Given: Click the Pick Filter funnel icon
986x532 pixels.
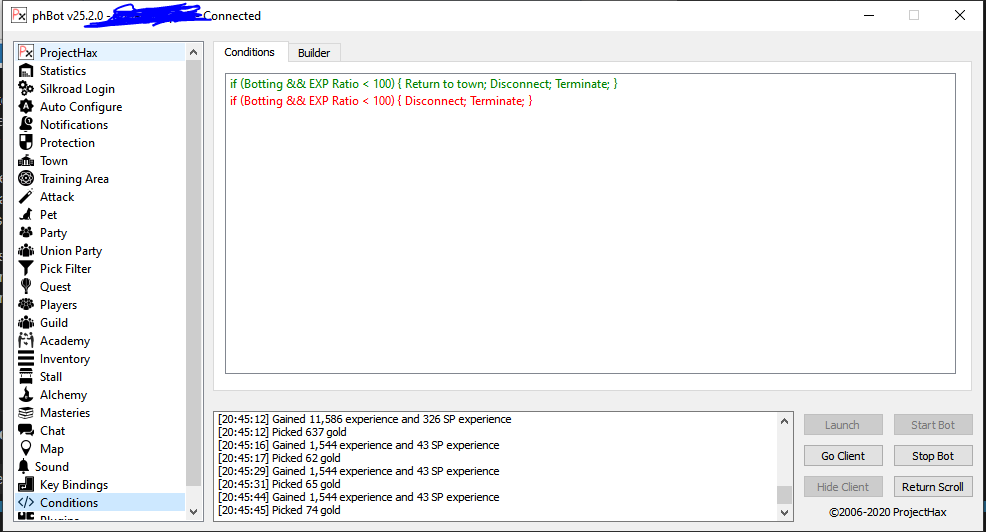Looking at the screenshot, I should pyautogui.click(x=26, y=269).
